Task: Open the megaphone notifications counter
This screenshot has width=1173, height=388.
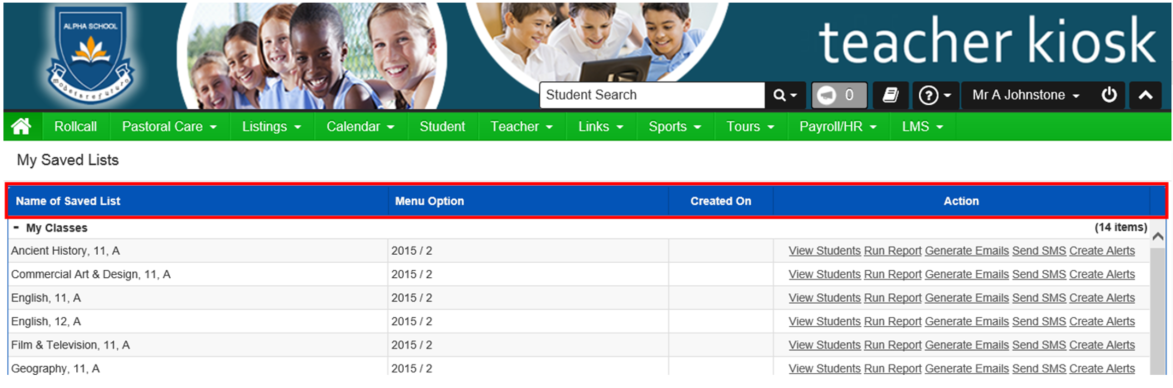Action: tap(839, 96)
